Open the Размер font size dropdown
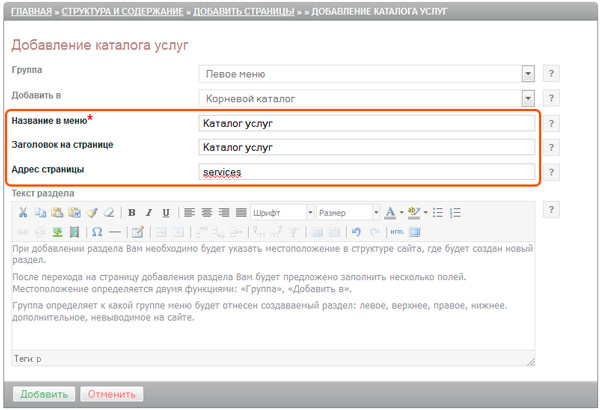This screenshot has height=410, width=600. pyautogui.click(x=345, y=212)
